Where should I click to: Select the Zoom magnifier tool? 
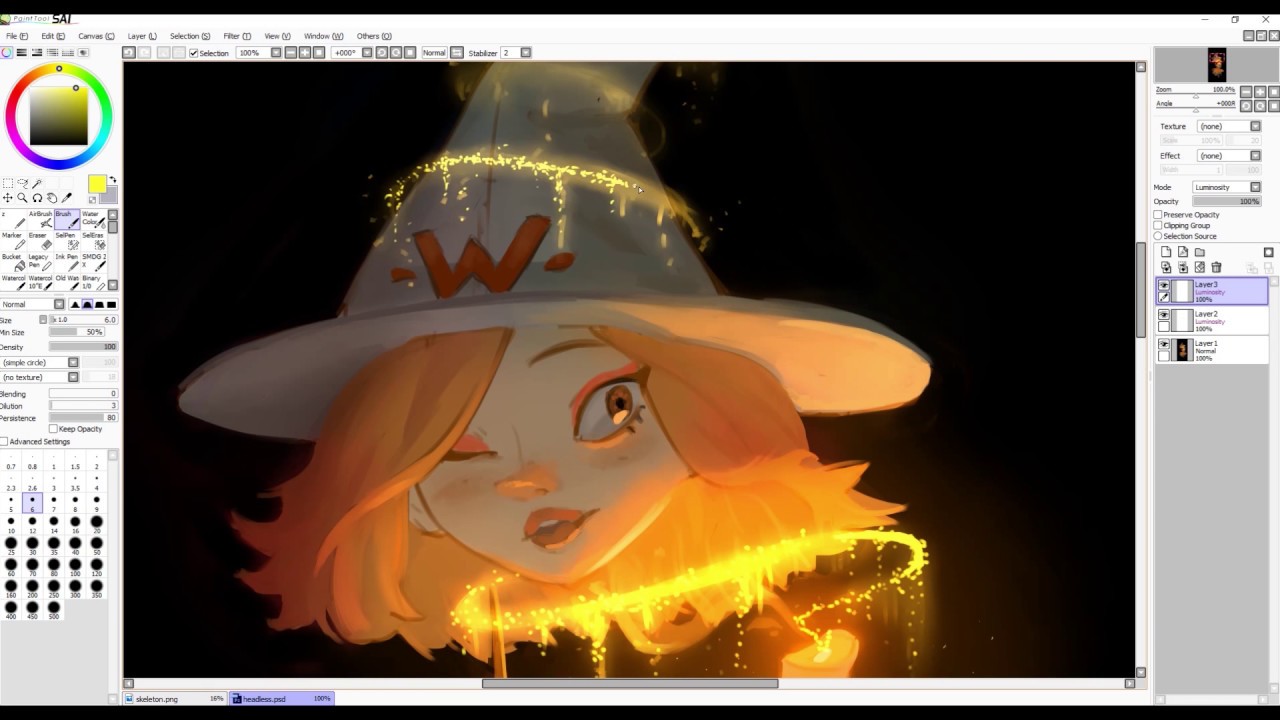click(x=22, y=198)
